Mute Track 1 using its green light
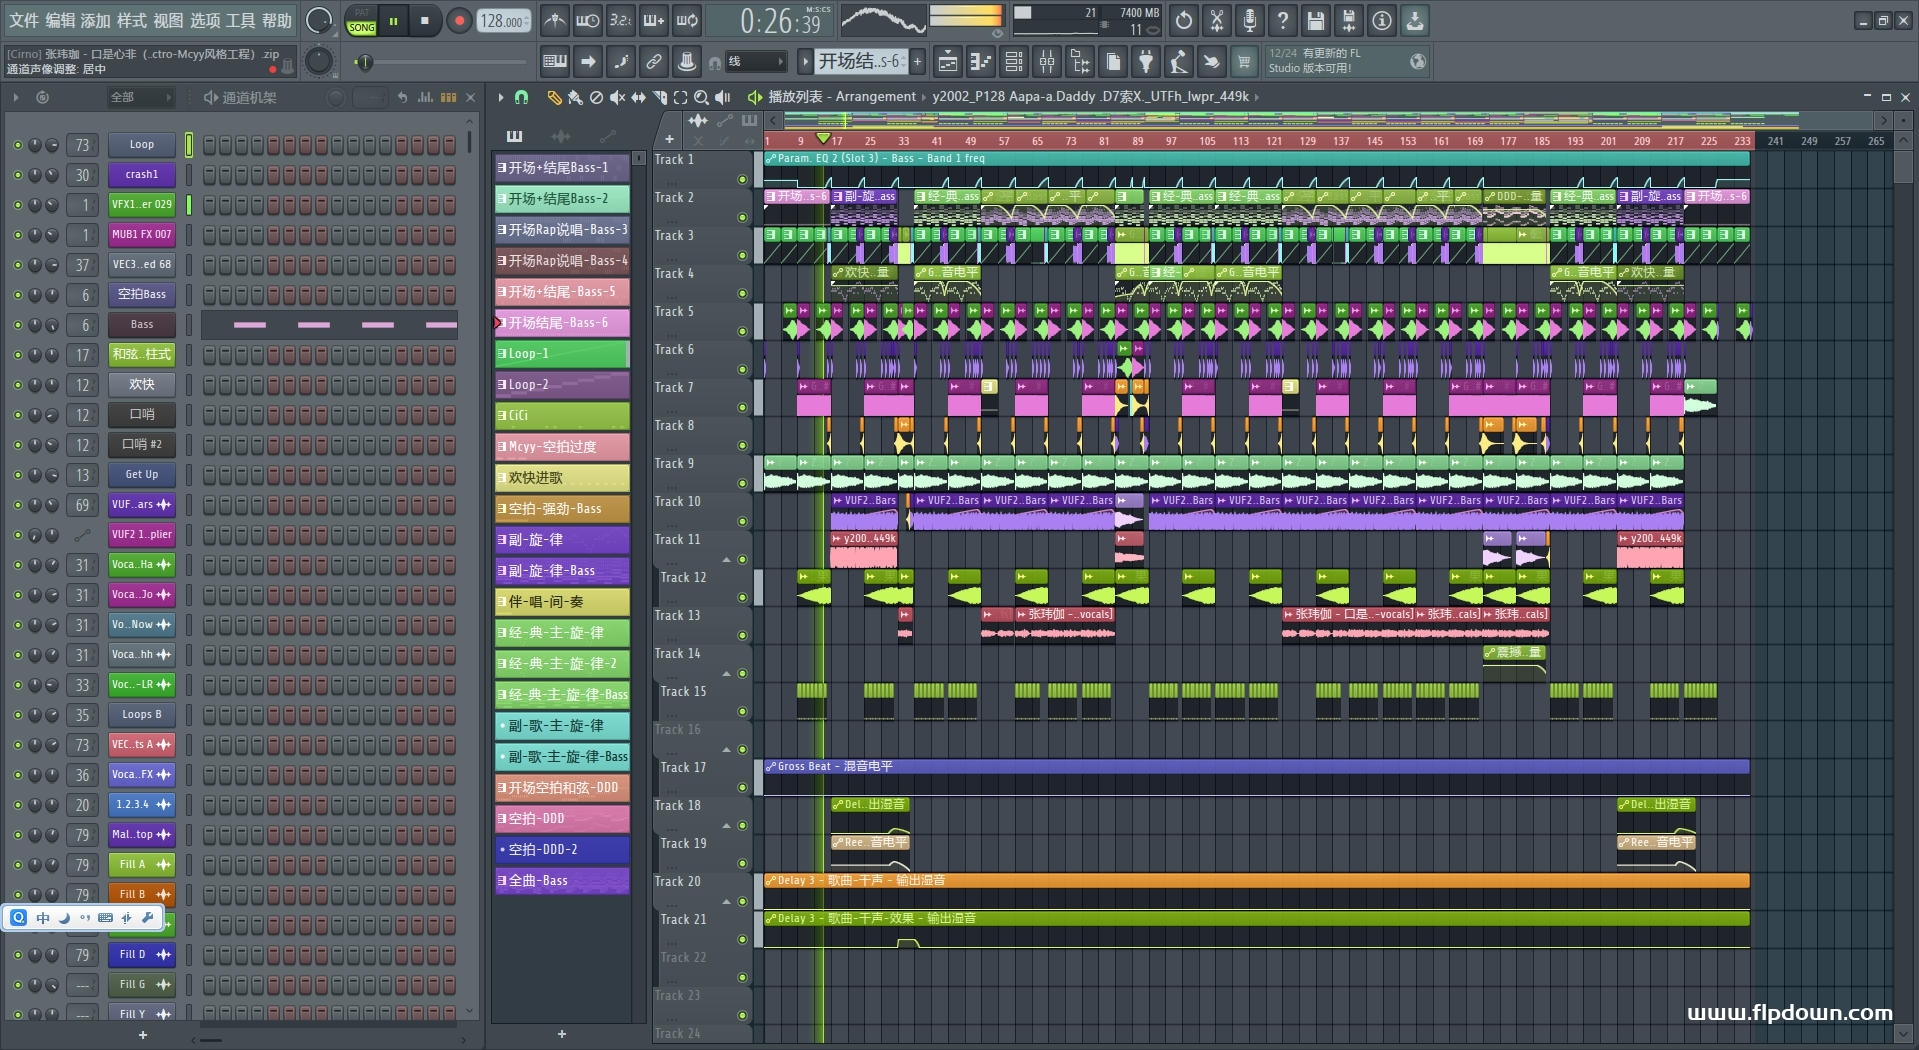 [x=742, y=180]
